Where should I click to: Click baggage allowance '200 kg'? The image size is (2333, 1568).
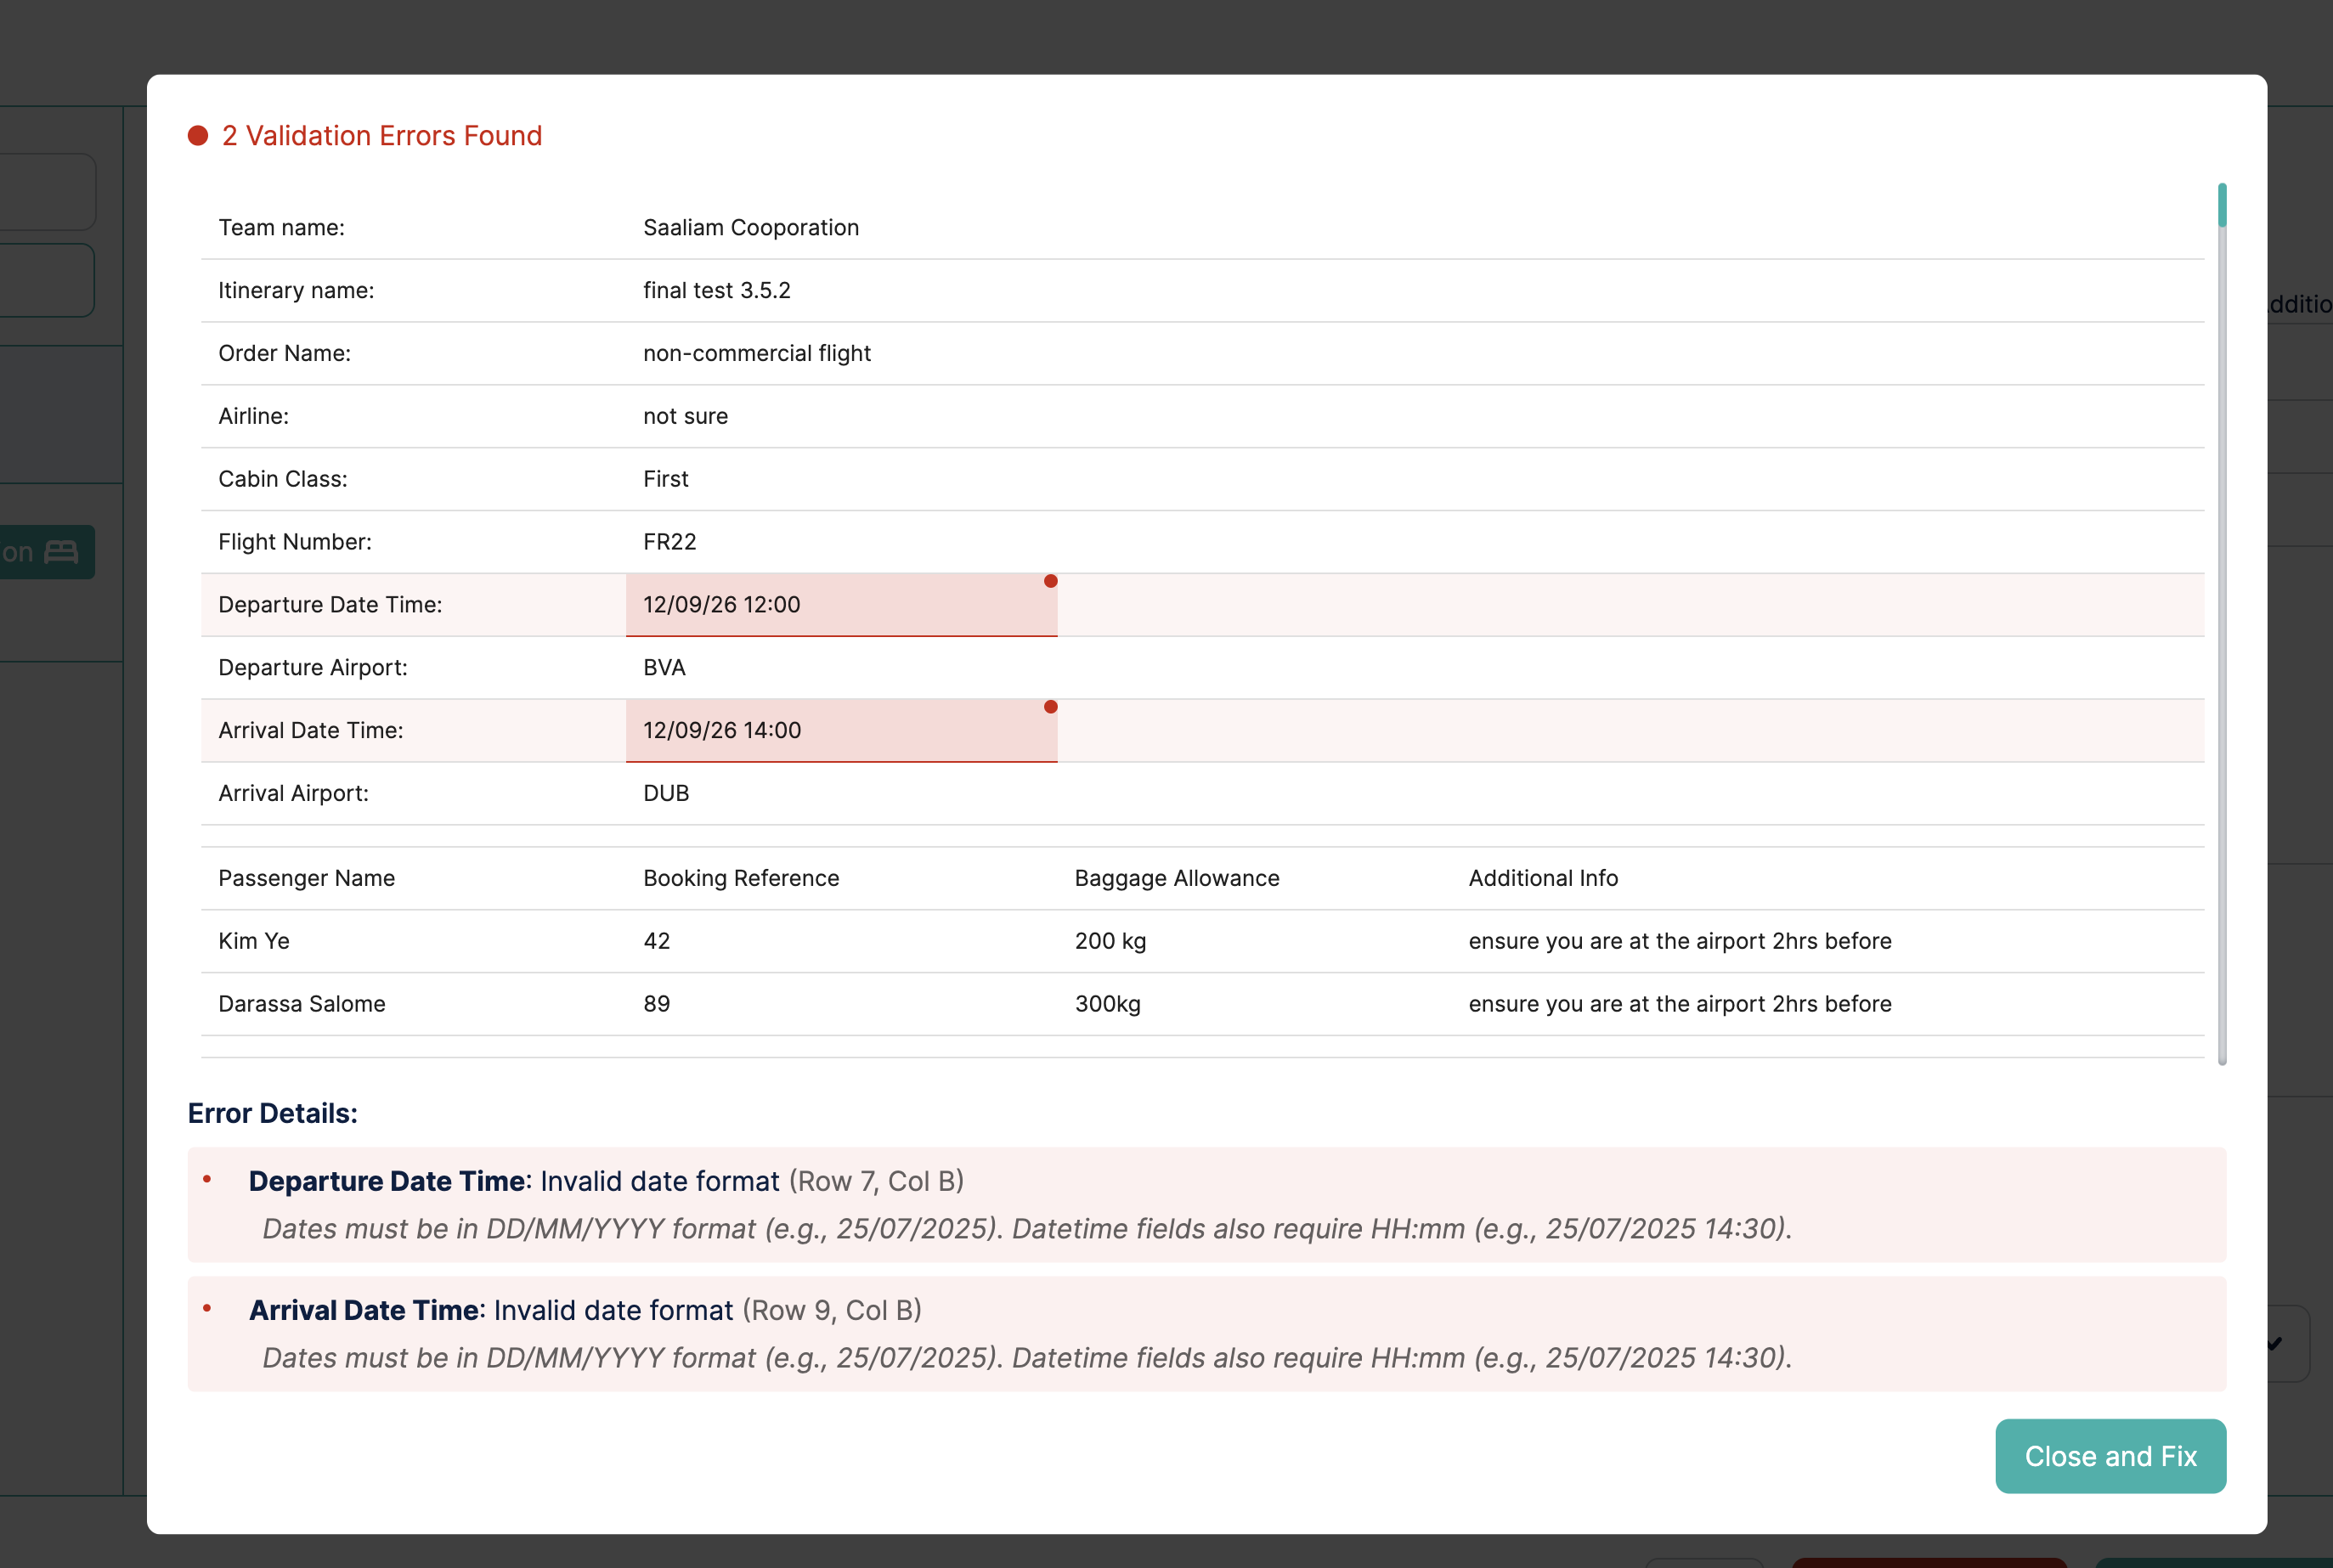pos(1111,941)
